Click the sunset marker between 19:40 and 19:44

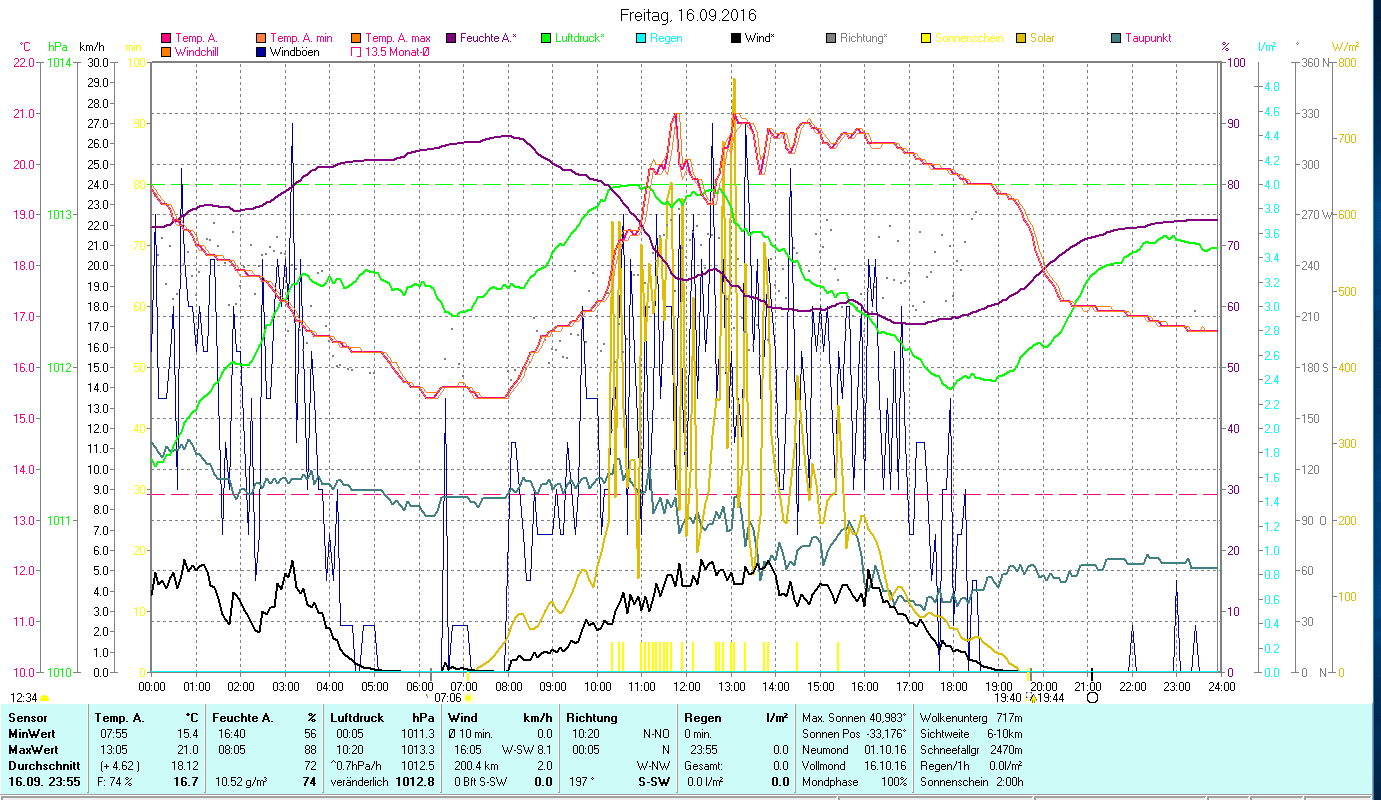click(1032, 698)
